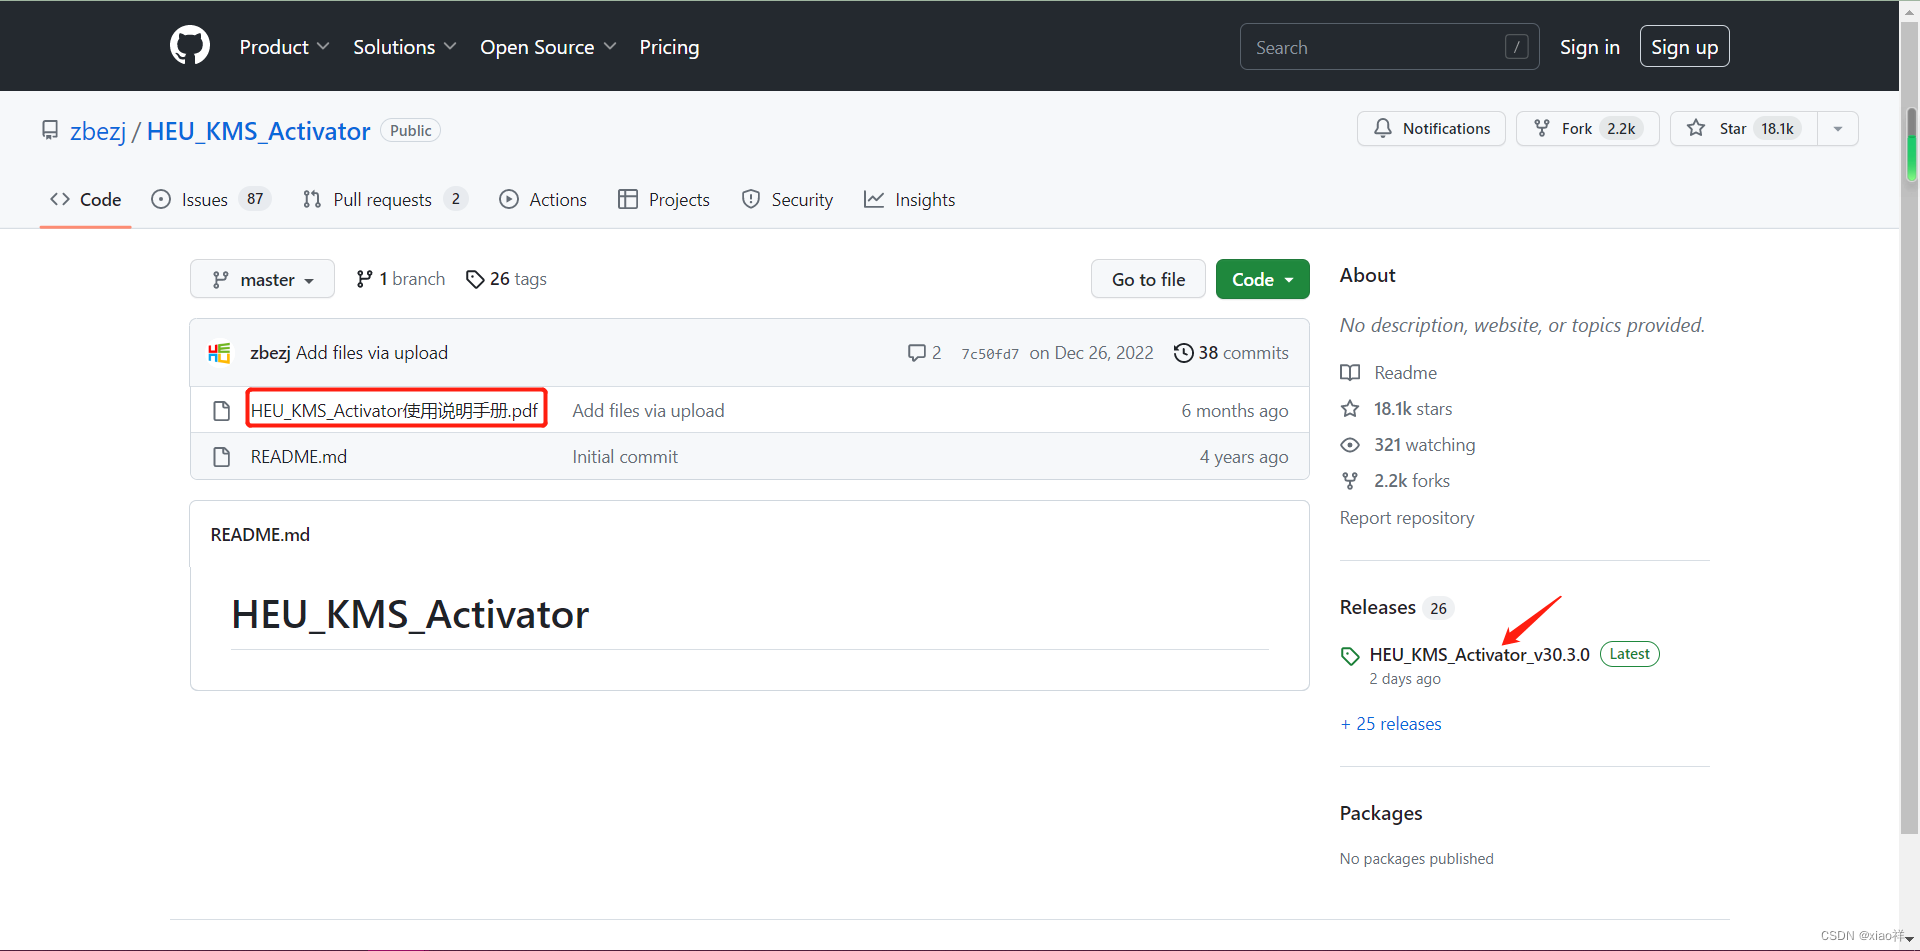
Task: Click the file icon beside README.md row
Action: coord(222,457)
